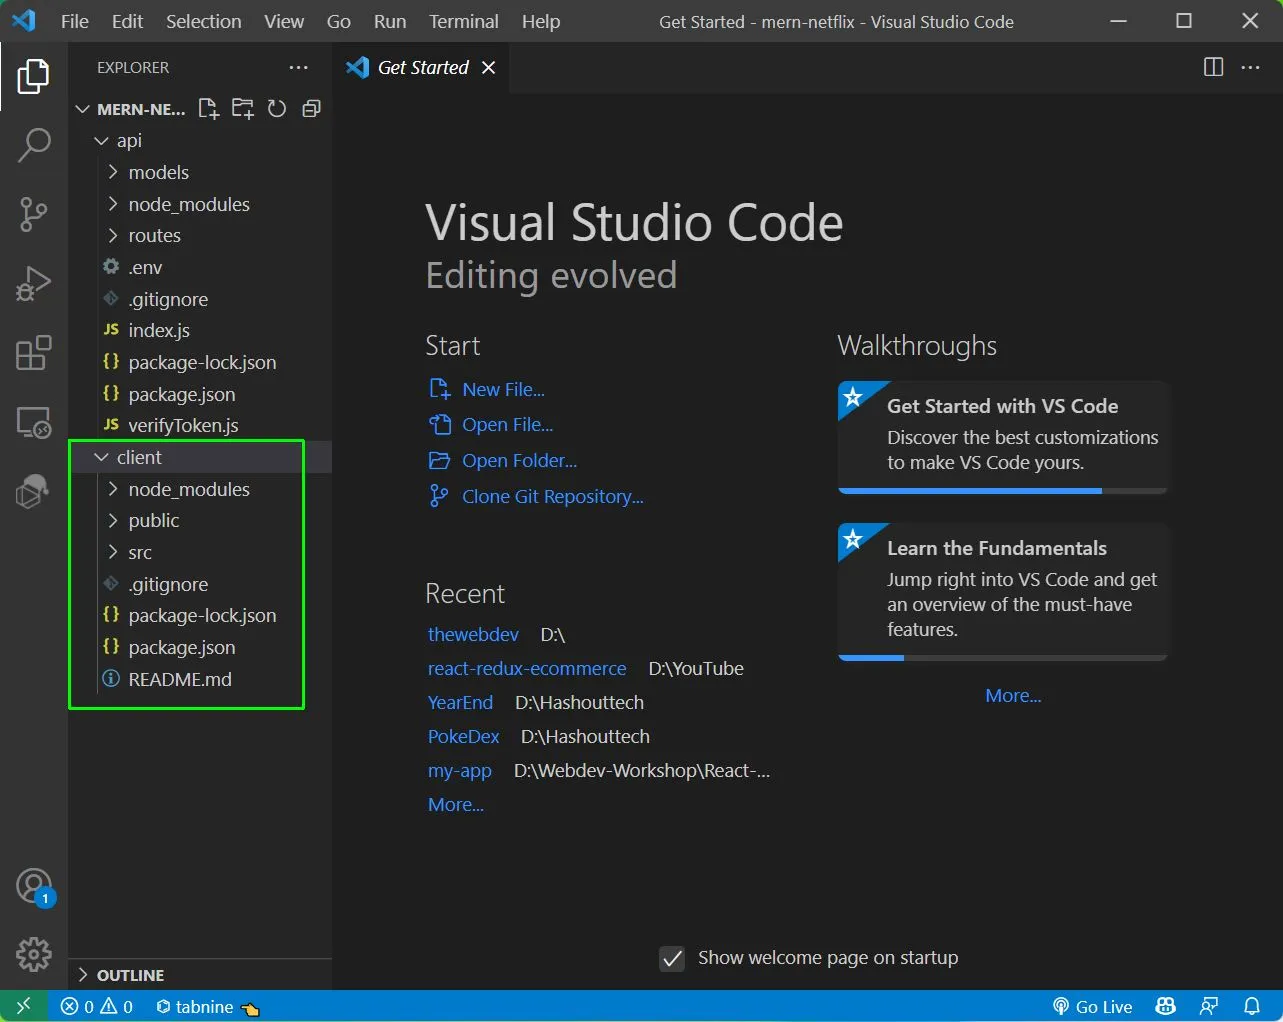Viewport: 1283px width, 1022px height.
Task: Open the File menu
Action: coord(74,21)
